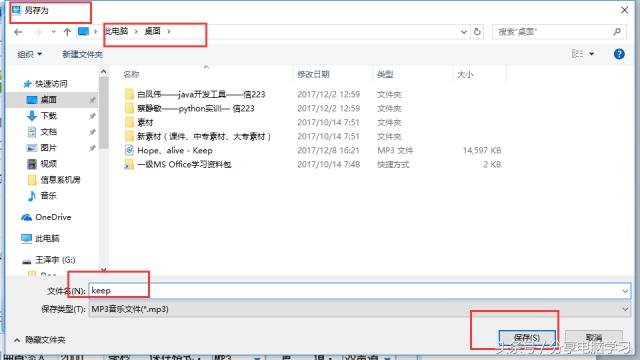Click the search magnifier icon
The height and width of the screenshot is (360, 640).
[x=617, y=31]
